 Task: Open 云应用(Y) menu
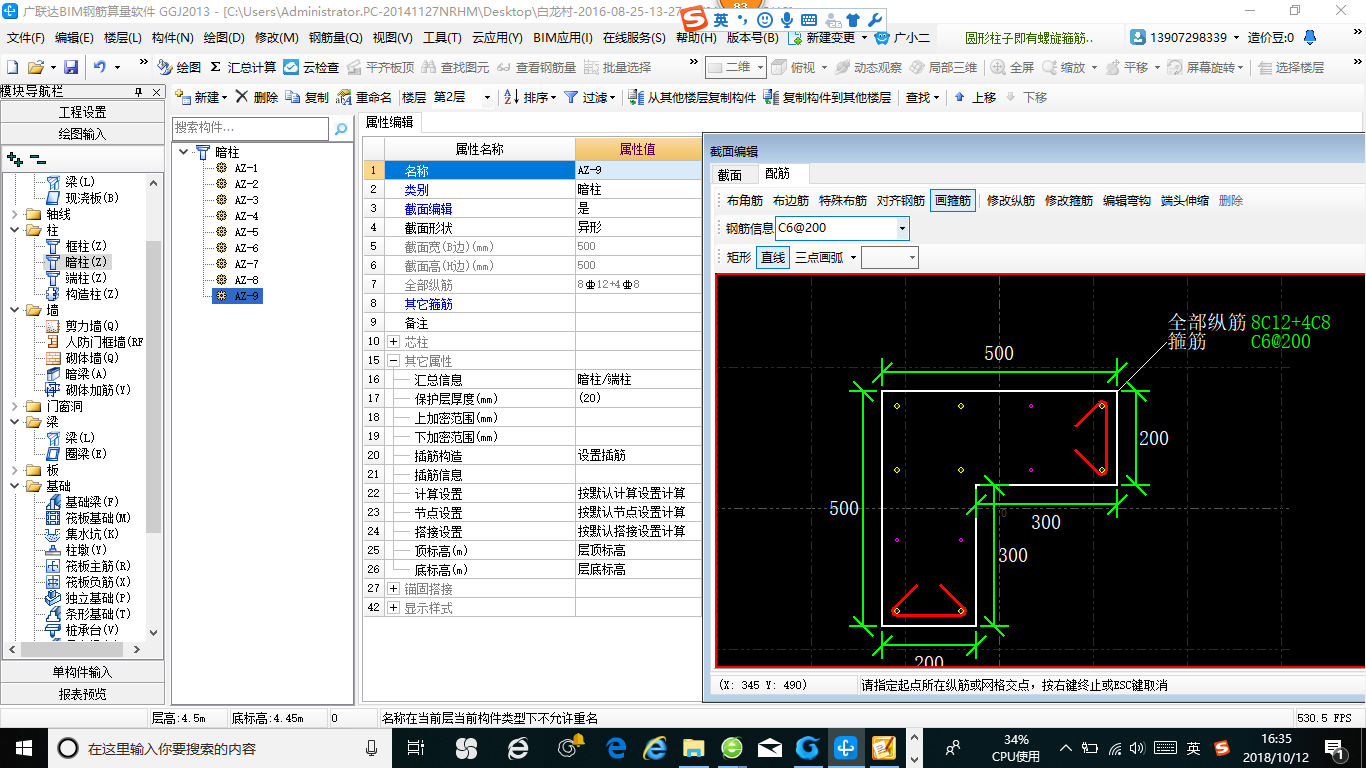pyautogui.click(x=497, y=38)
